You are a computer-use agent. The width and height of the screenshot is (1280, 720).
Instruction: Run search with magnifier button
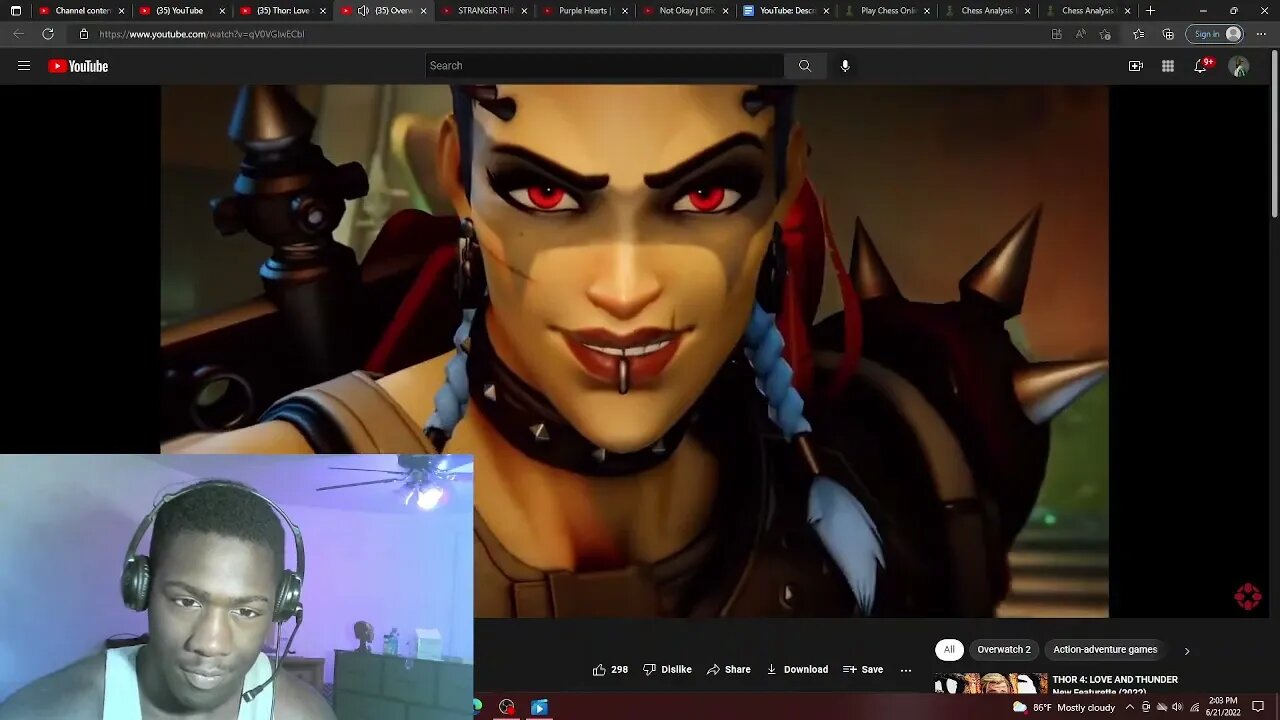click(805, 66)
